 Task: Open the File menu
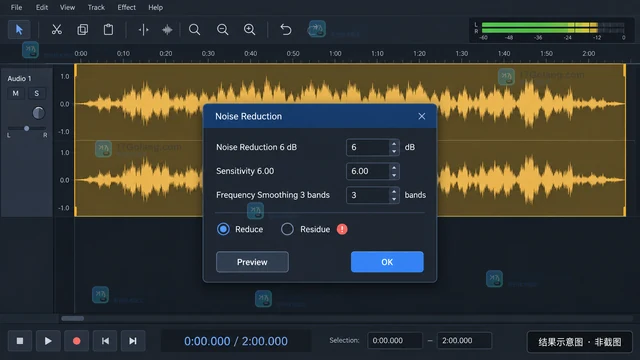16,7
